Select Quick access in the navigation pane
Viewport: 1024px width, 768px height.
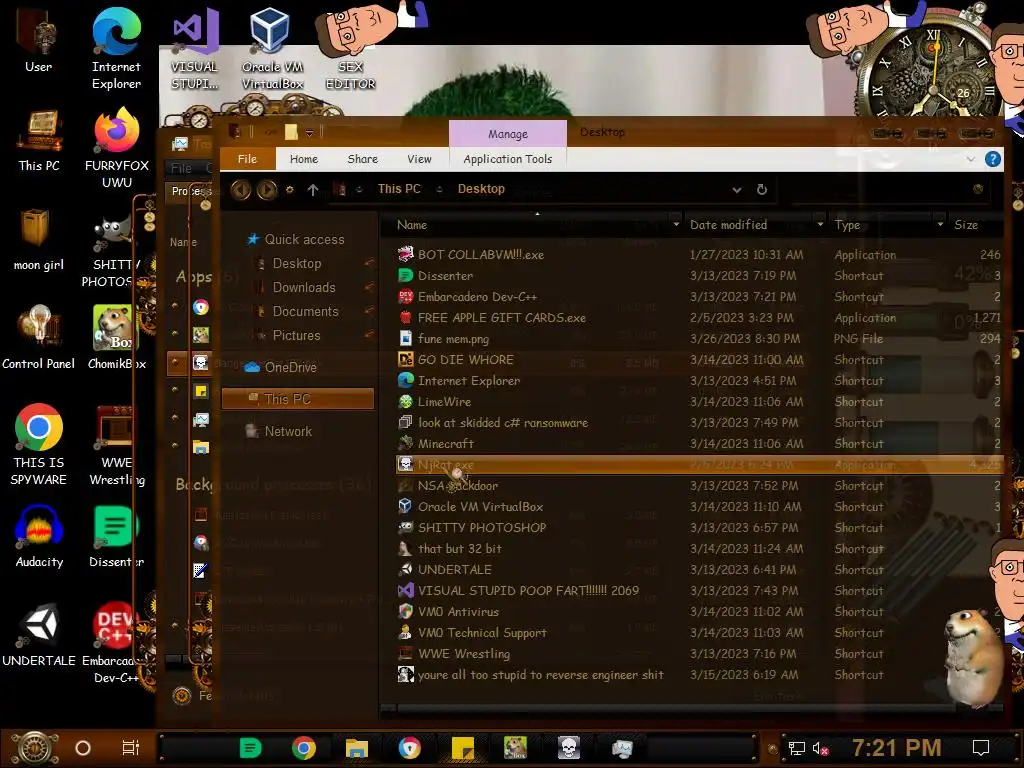pos(304,240)
